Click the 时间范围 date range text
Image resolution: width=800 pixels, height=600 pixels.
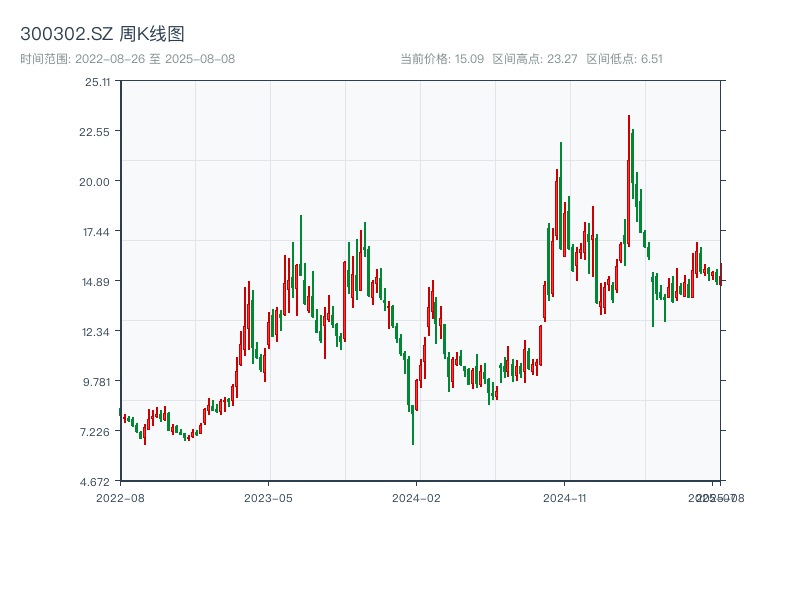pos(127,59)
